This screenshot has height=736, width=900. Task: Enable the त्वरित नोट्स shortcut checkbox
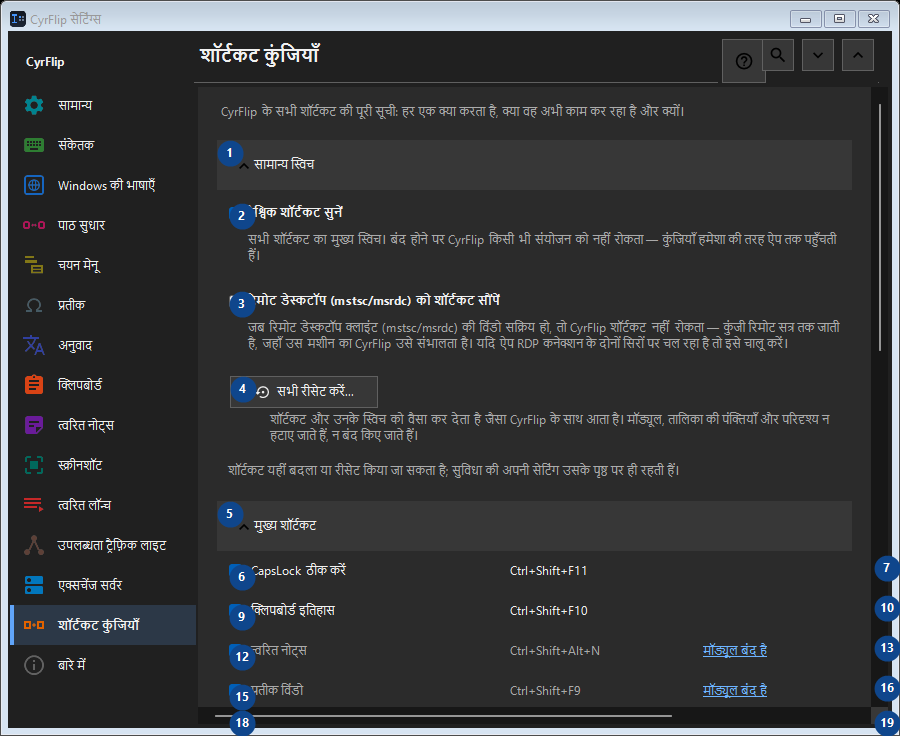click(236, 651)
